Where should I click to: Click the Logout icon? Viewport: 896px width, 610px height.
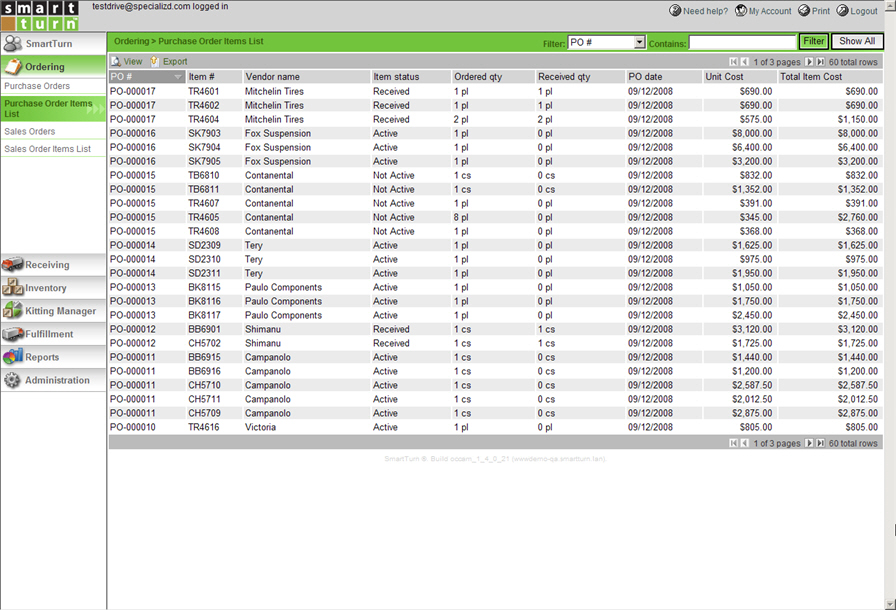(842, 10)
